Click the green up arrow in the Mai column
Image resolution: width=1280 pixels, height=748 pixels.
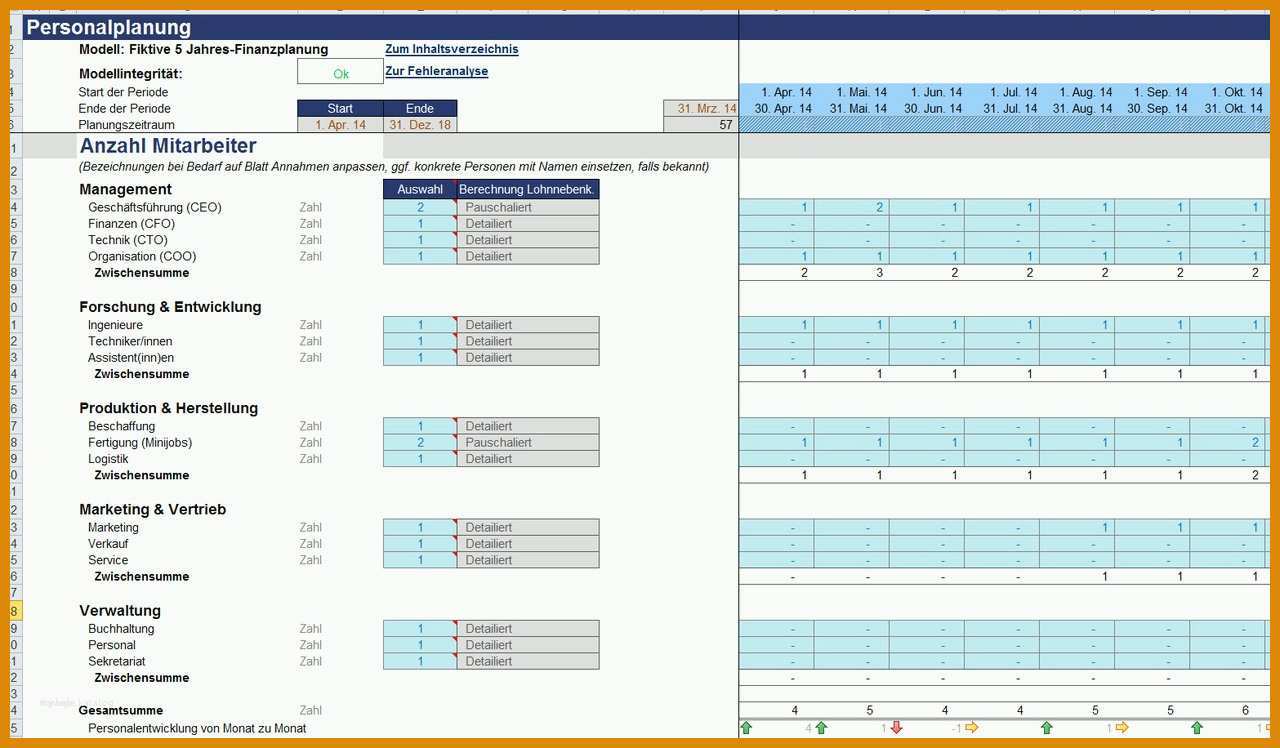coord(821,728)
